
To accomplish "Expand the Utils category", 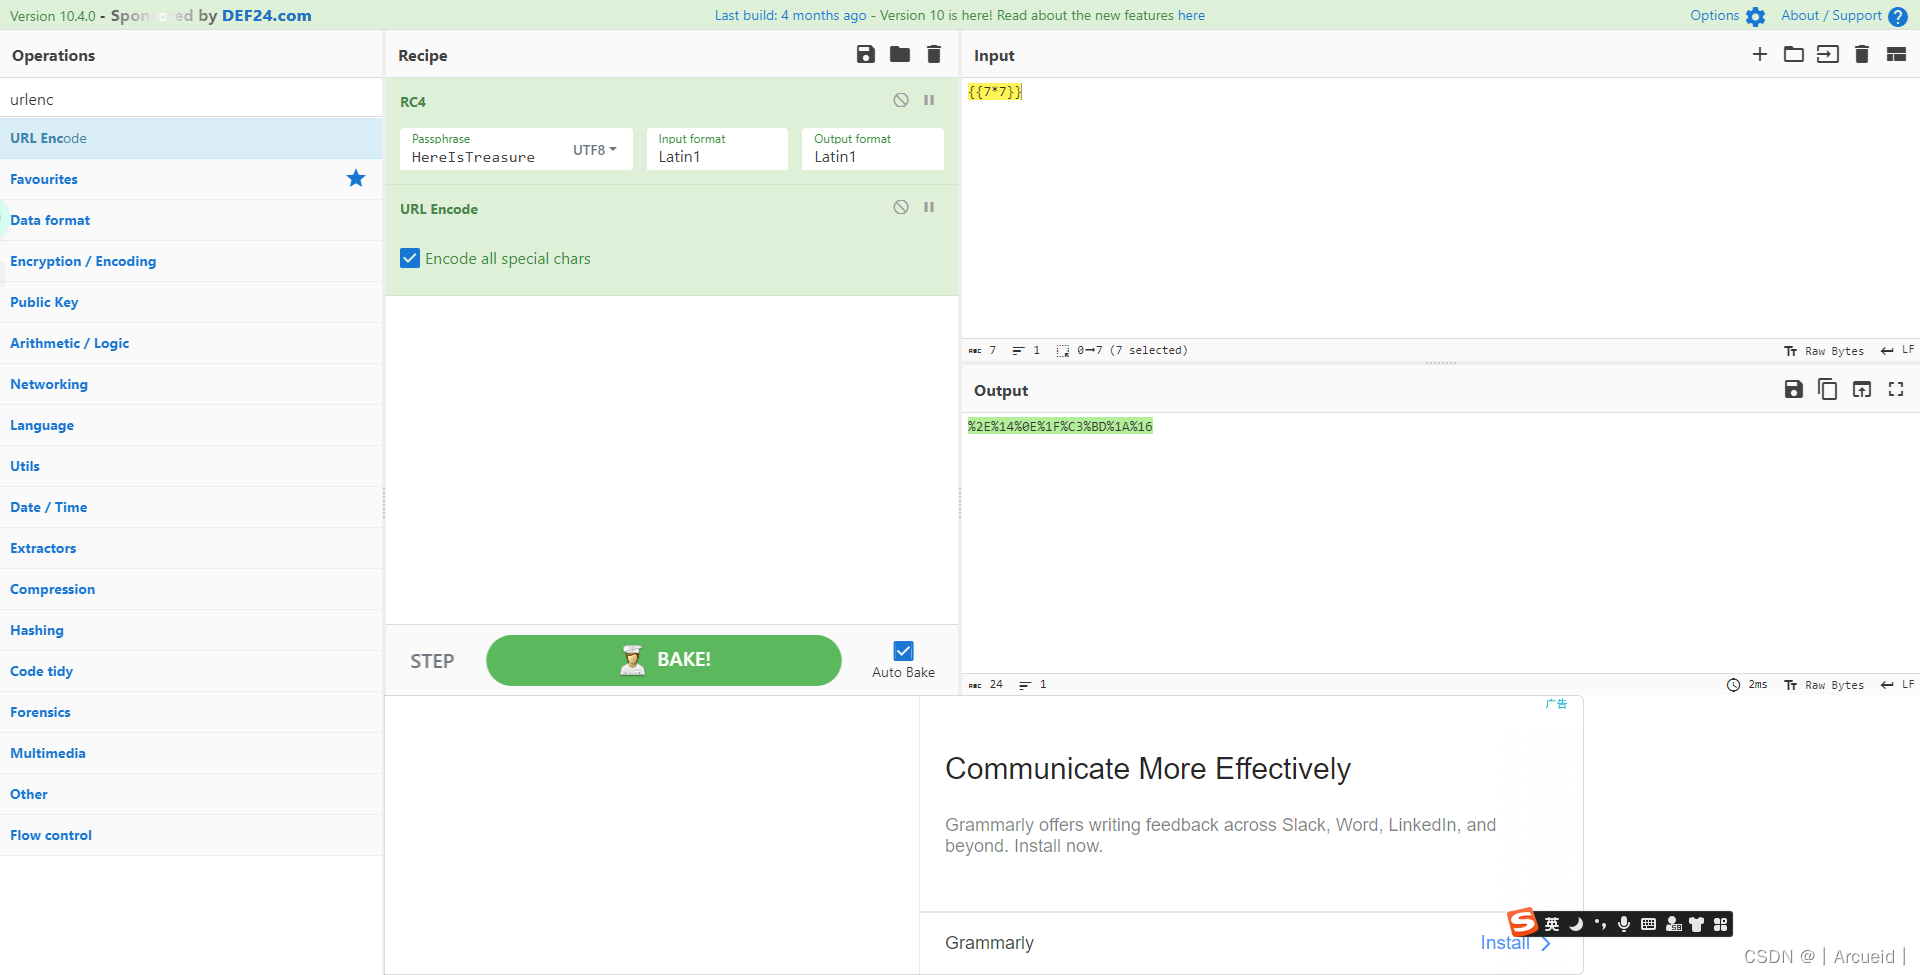I will tap(191, 466).
